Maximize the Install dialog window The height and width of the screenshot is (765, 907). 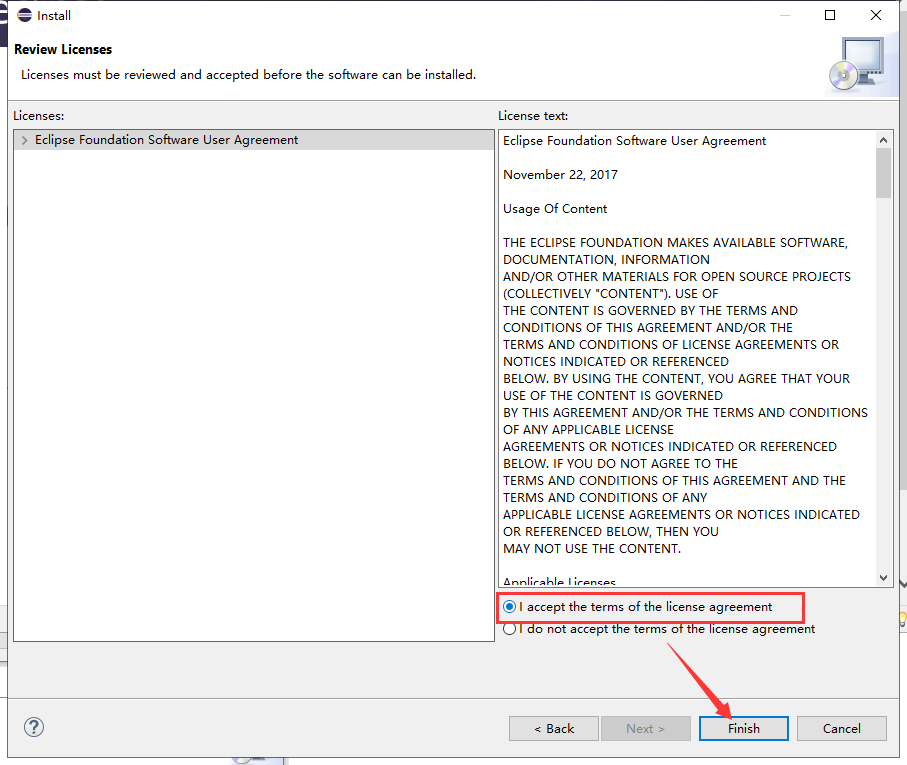[830, 15]
